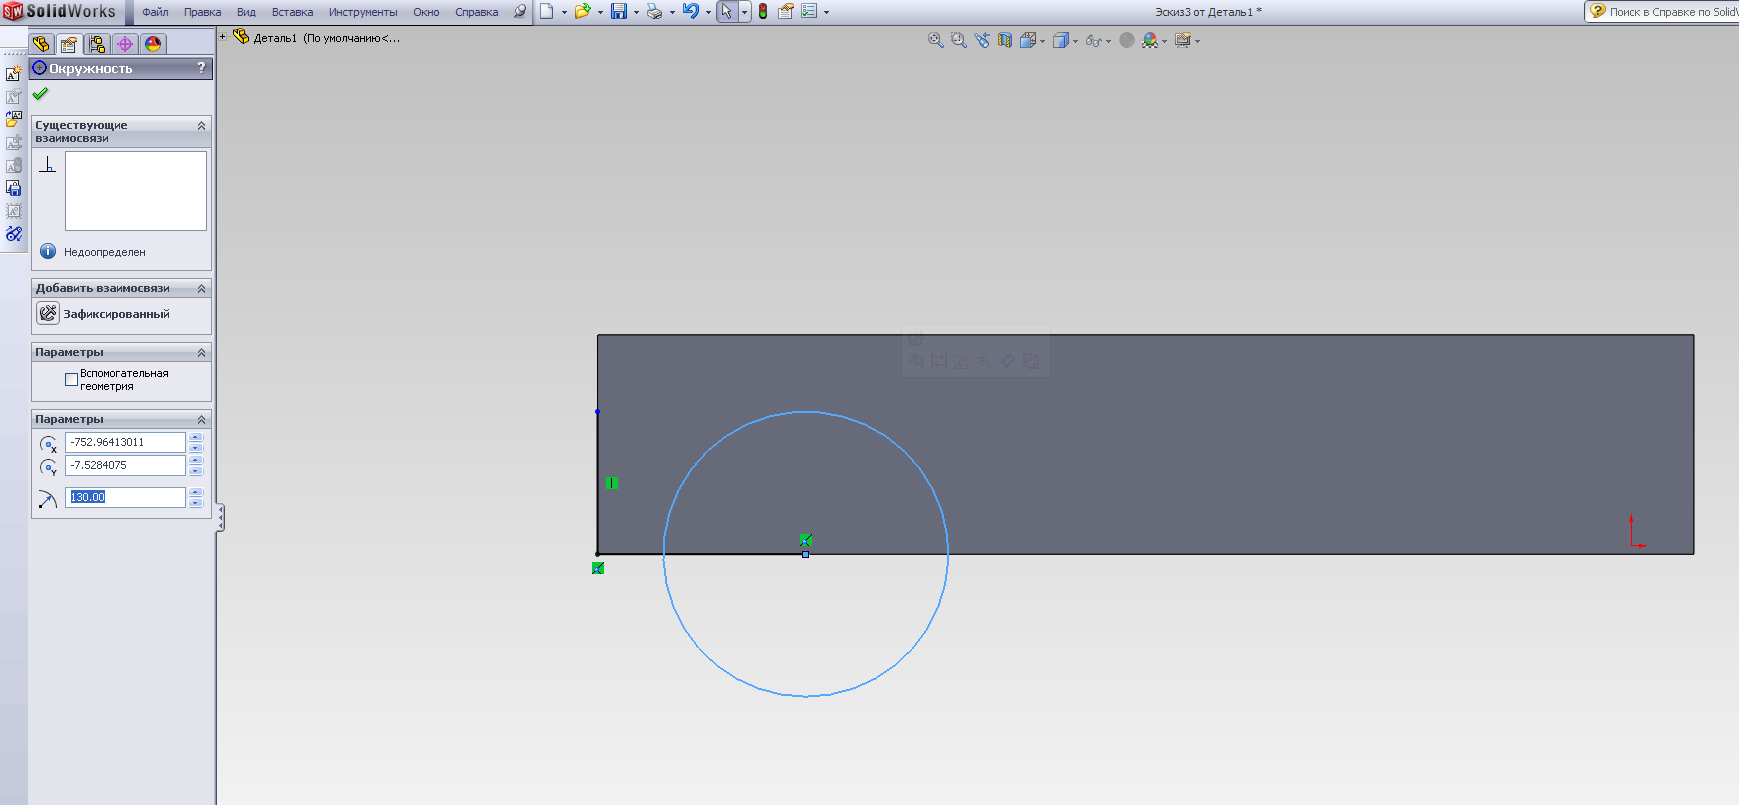Screen dimensions: 1739x805
Task: Open the Окно menu
Action: click(x=426, y=12)
